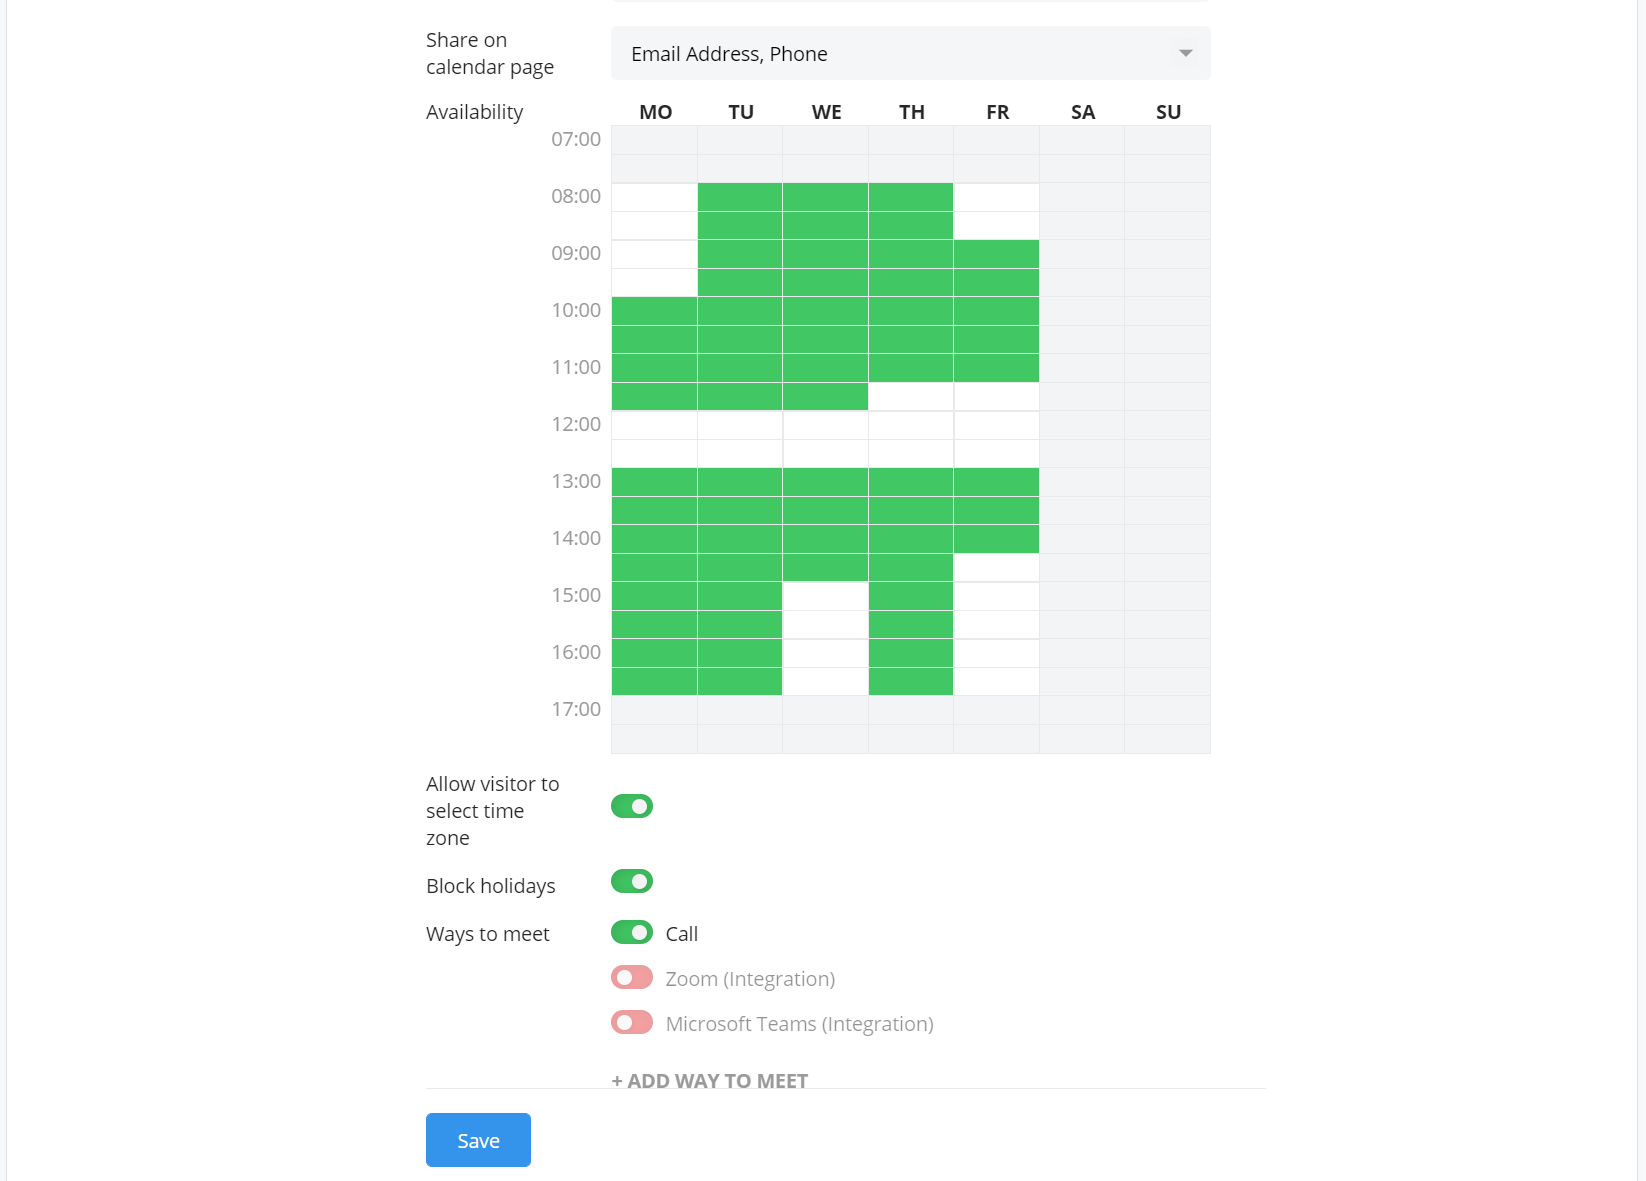Select the Friday 08:00 empty slot

pyautogui.click(x=996, y=197)
